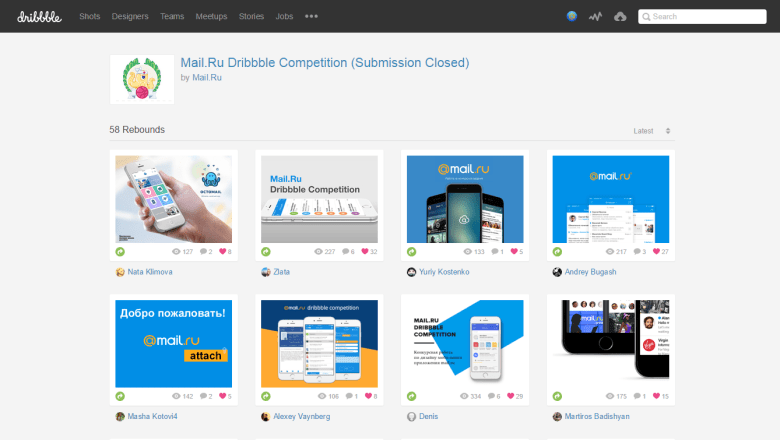Open the Octomail hand-held phone shot thumbnail
This screenshot has height=440, width=780.
[x=174, y=199]
